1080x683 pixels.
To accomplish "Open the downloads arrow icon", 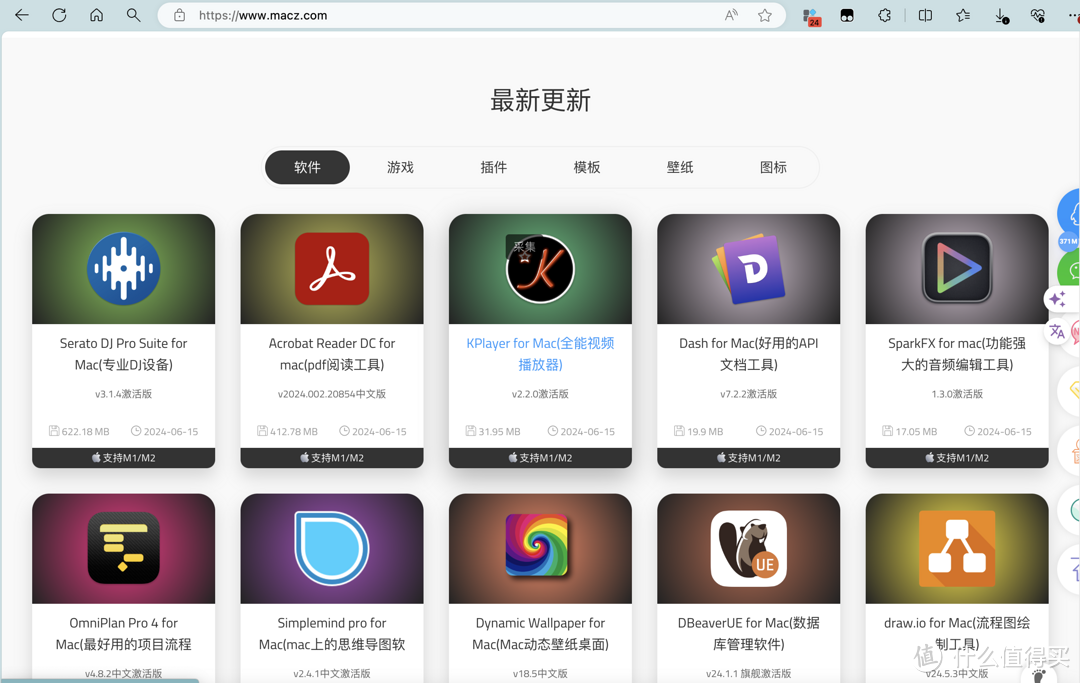I will [1001, 16].
